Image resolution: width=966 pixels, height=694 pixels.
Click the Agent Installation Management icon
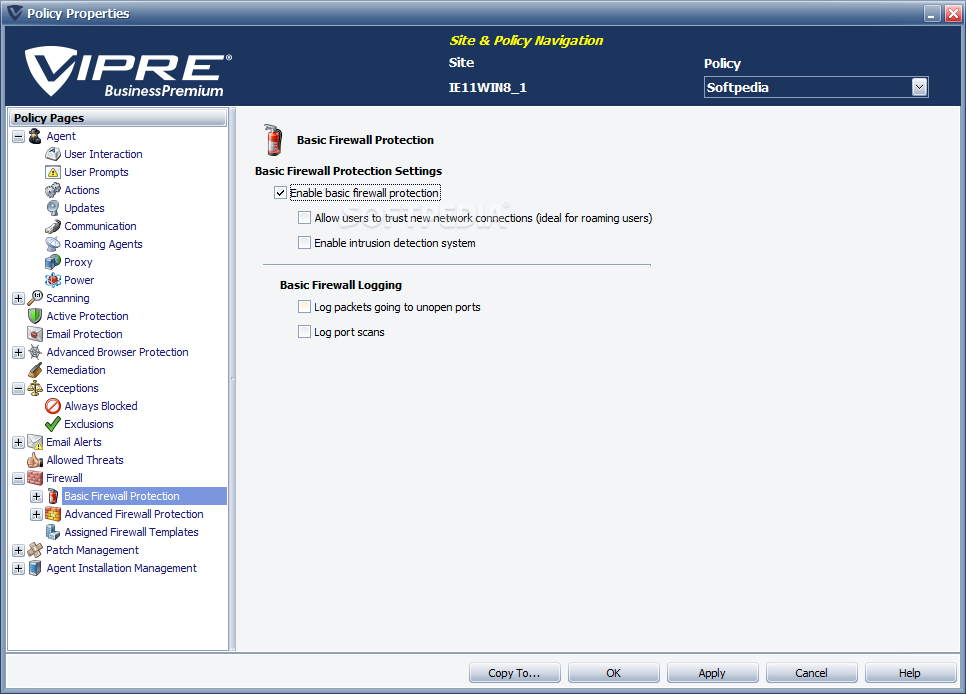35,568
